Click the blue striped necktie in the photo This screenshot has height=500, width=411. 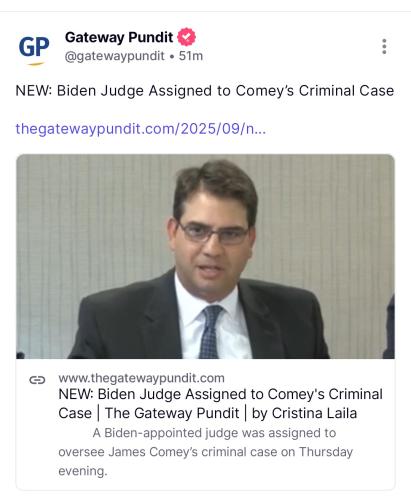tap(210, 332)
